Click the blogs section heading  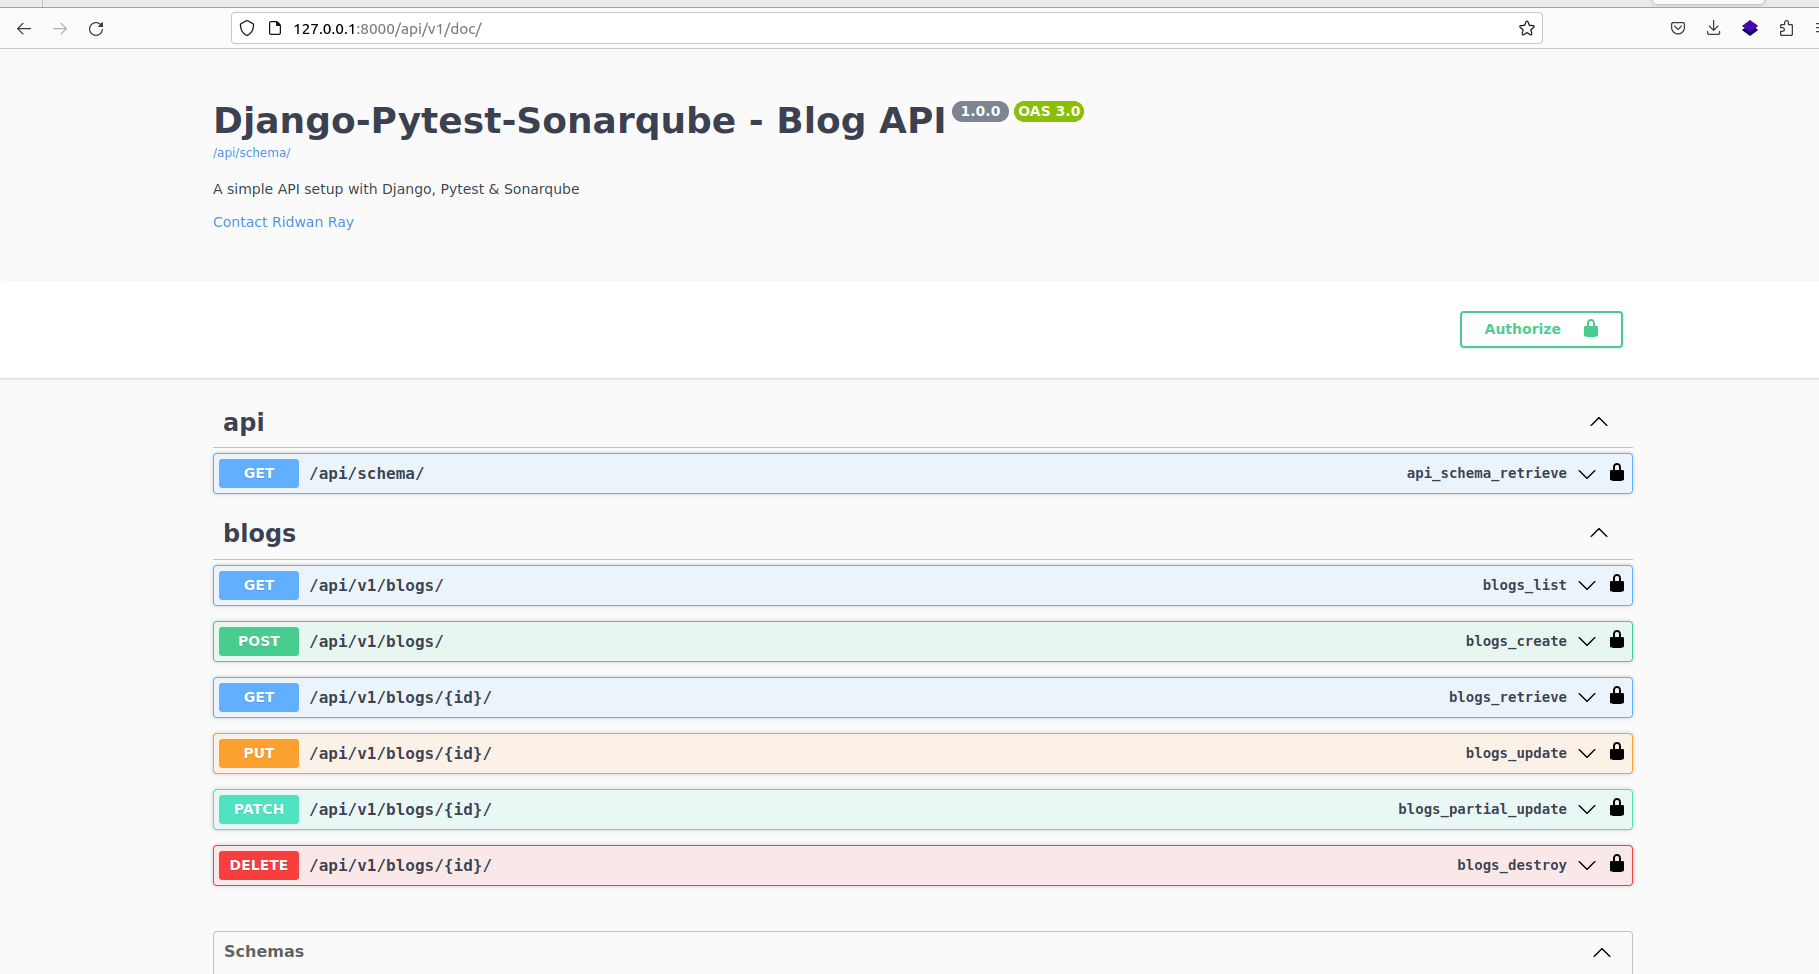(x=260, y=533)
